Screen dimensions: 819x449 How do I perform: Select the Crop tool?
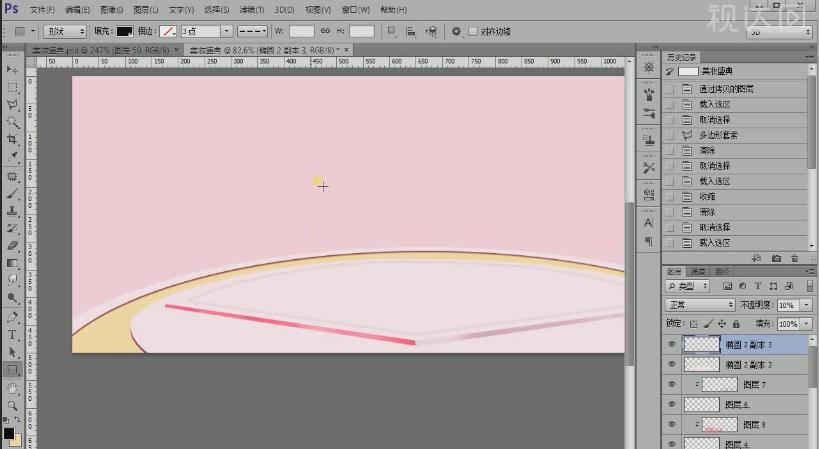point(12,140)
